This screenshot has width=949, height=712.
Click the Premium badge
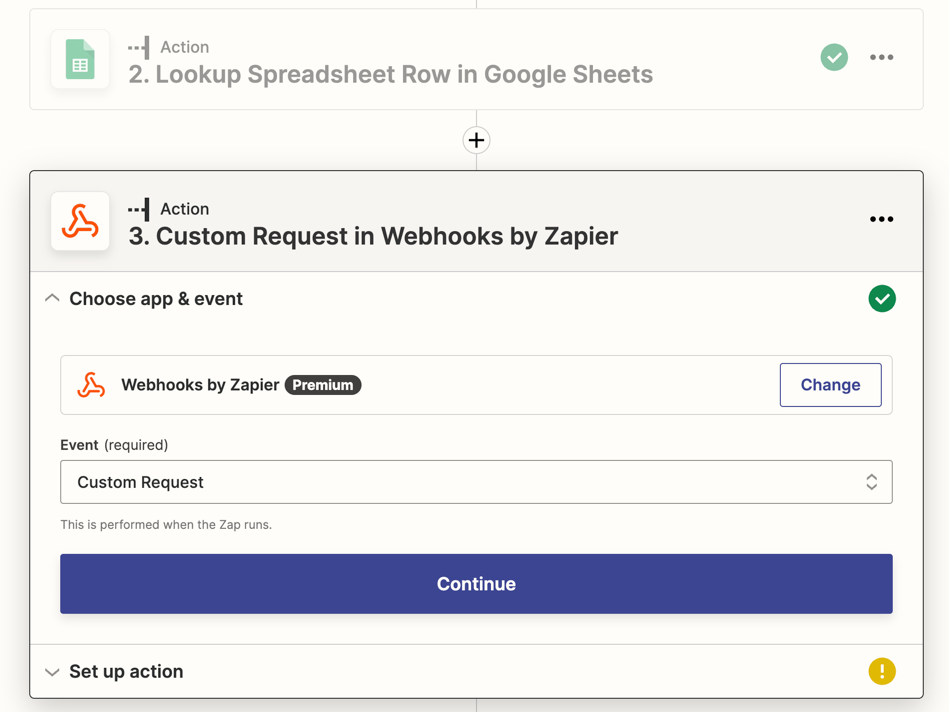tap(323, 385)
